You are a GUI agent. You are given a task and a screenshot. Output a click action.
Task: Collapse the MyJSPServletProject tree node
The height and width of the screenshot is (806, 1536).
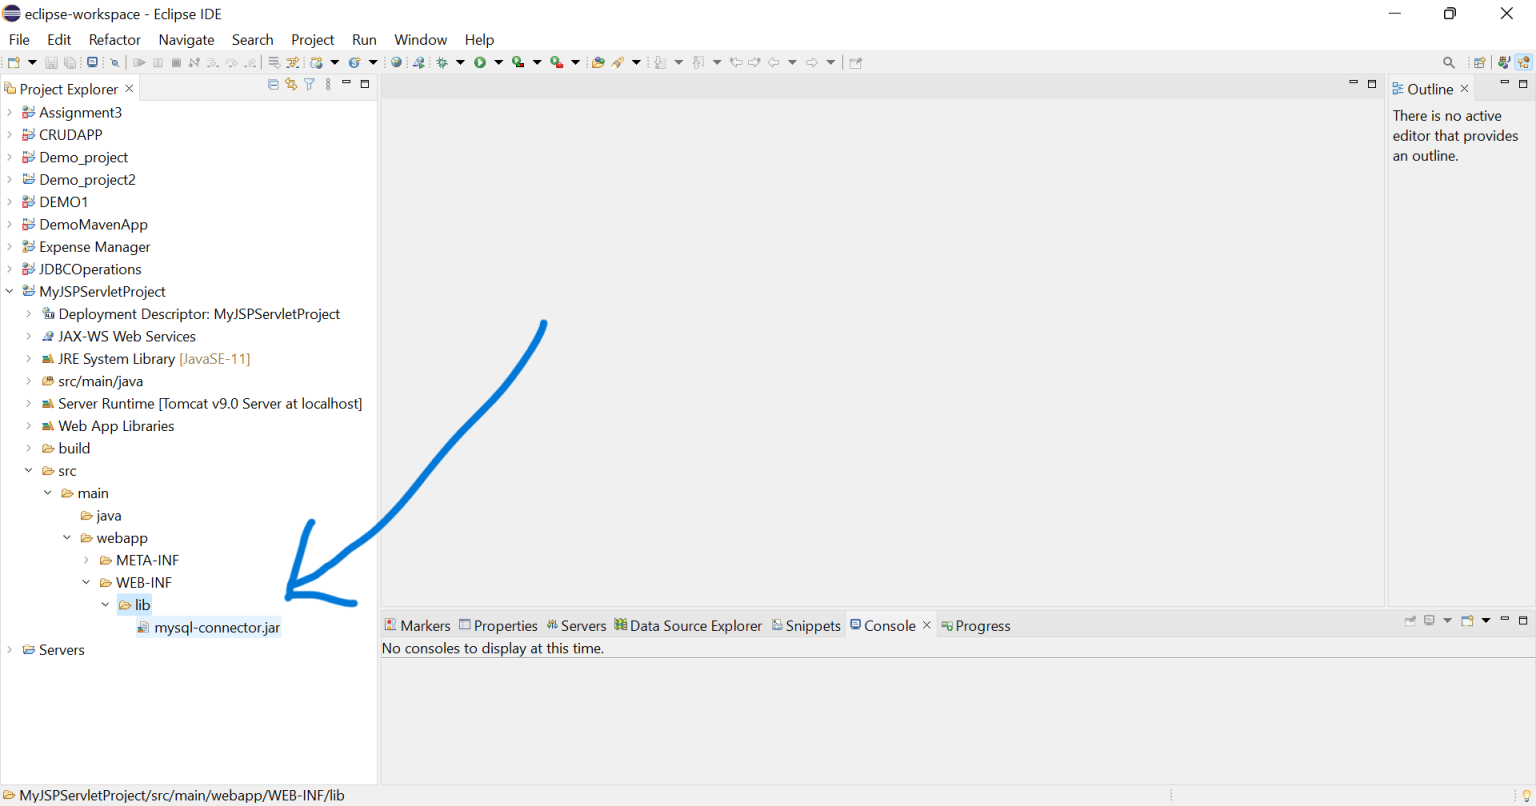point(10,292)
